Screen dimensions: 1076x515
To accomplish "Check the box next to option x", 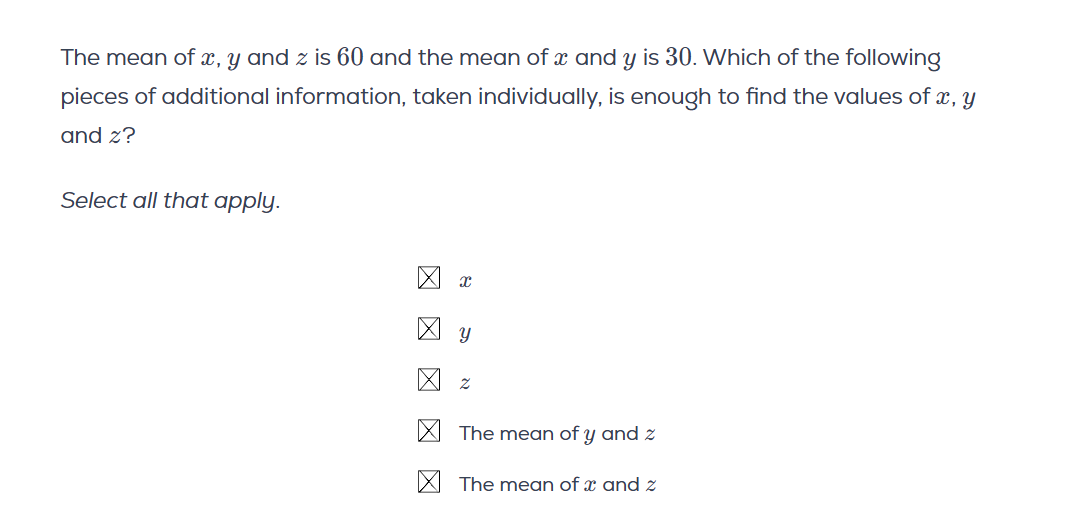I will (x=428, y=278).
